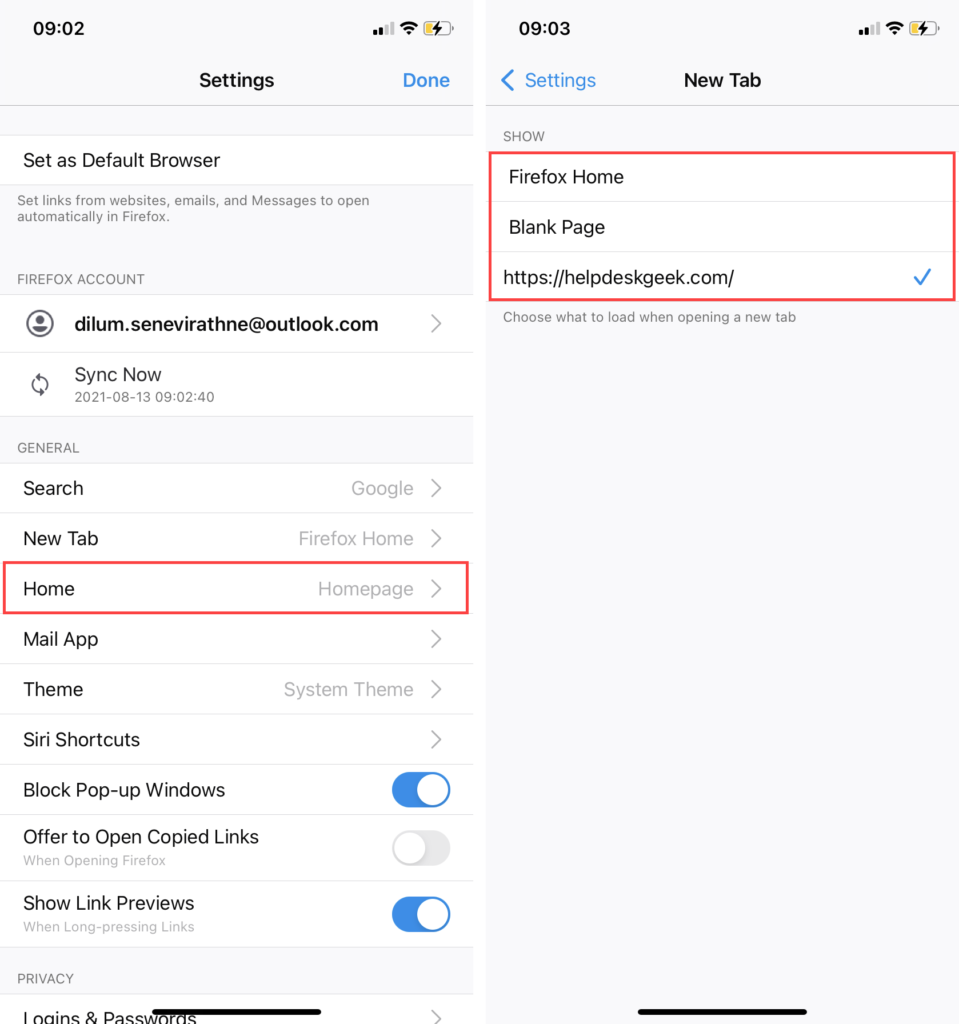This screenshot has height=1024, width=959.
Task: Tap the Wi-Fi icon in the right status bar
Action: pyautogui.click(x=894, y=29)
